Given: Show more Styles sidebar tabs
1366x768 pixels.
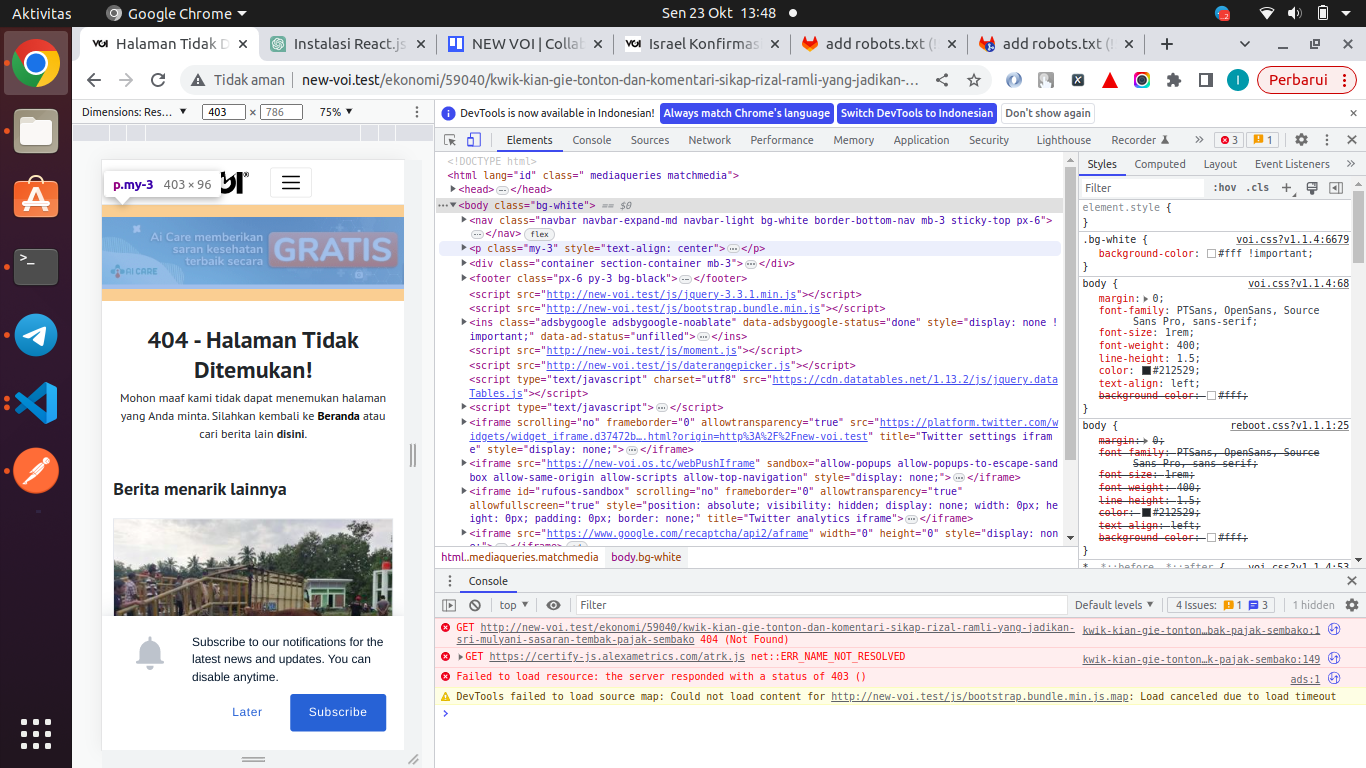Looking at the screenshot, I should [1351, 164].
